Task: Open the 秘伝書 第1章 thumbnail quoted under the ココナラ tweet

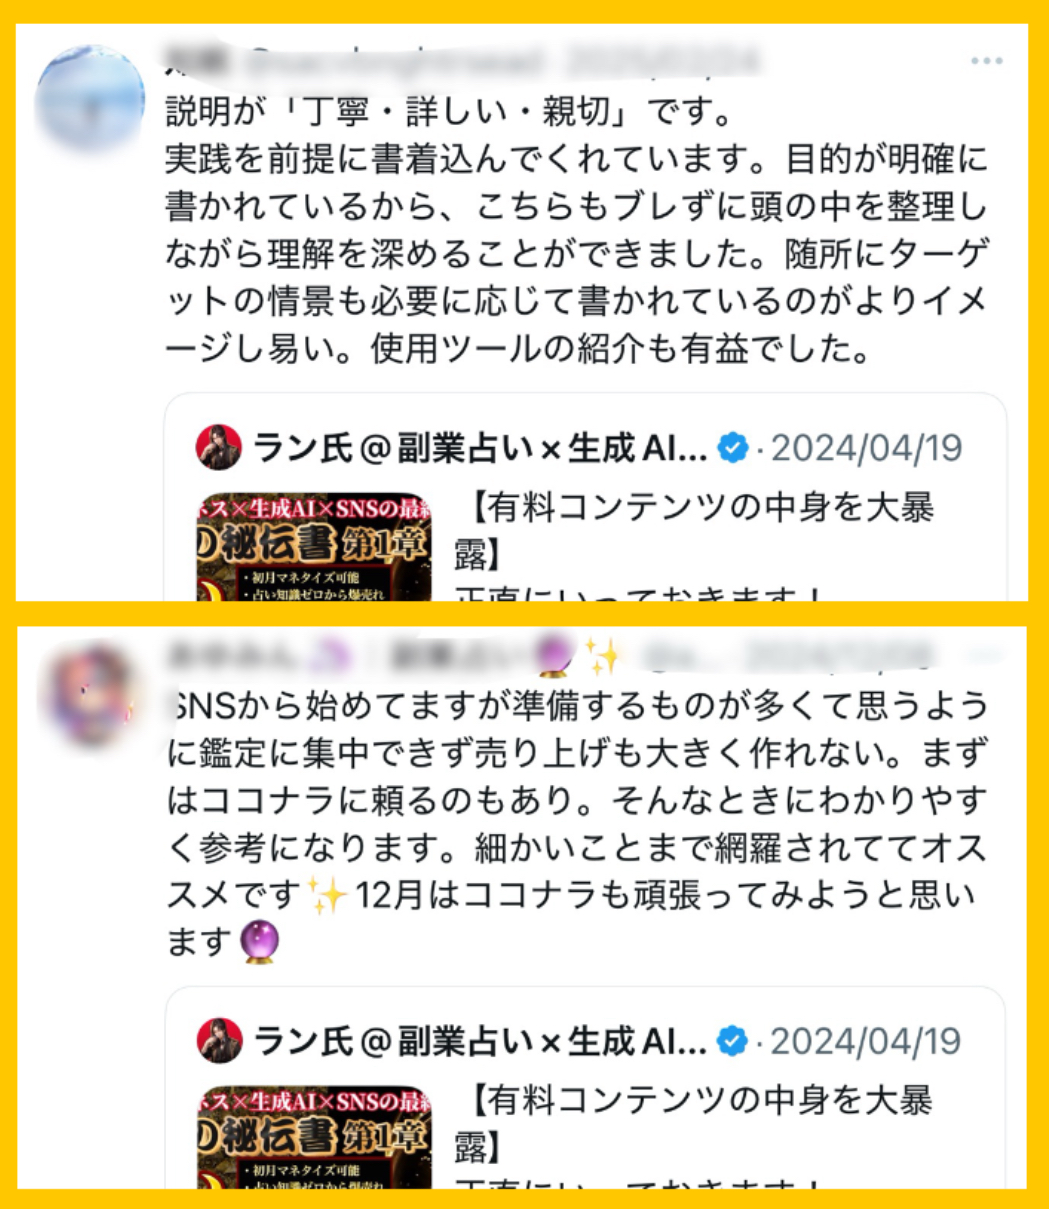Action: point(314,1138)
